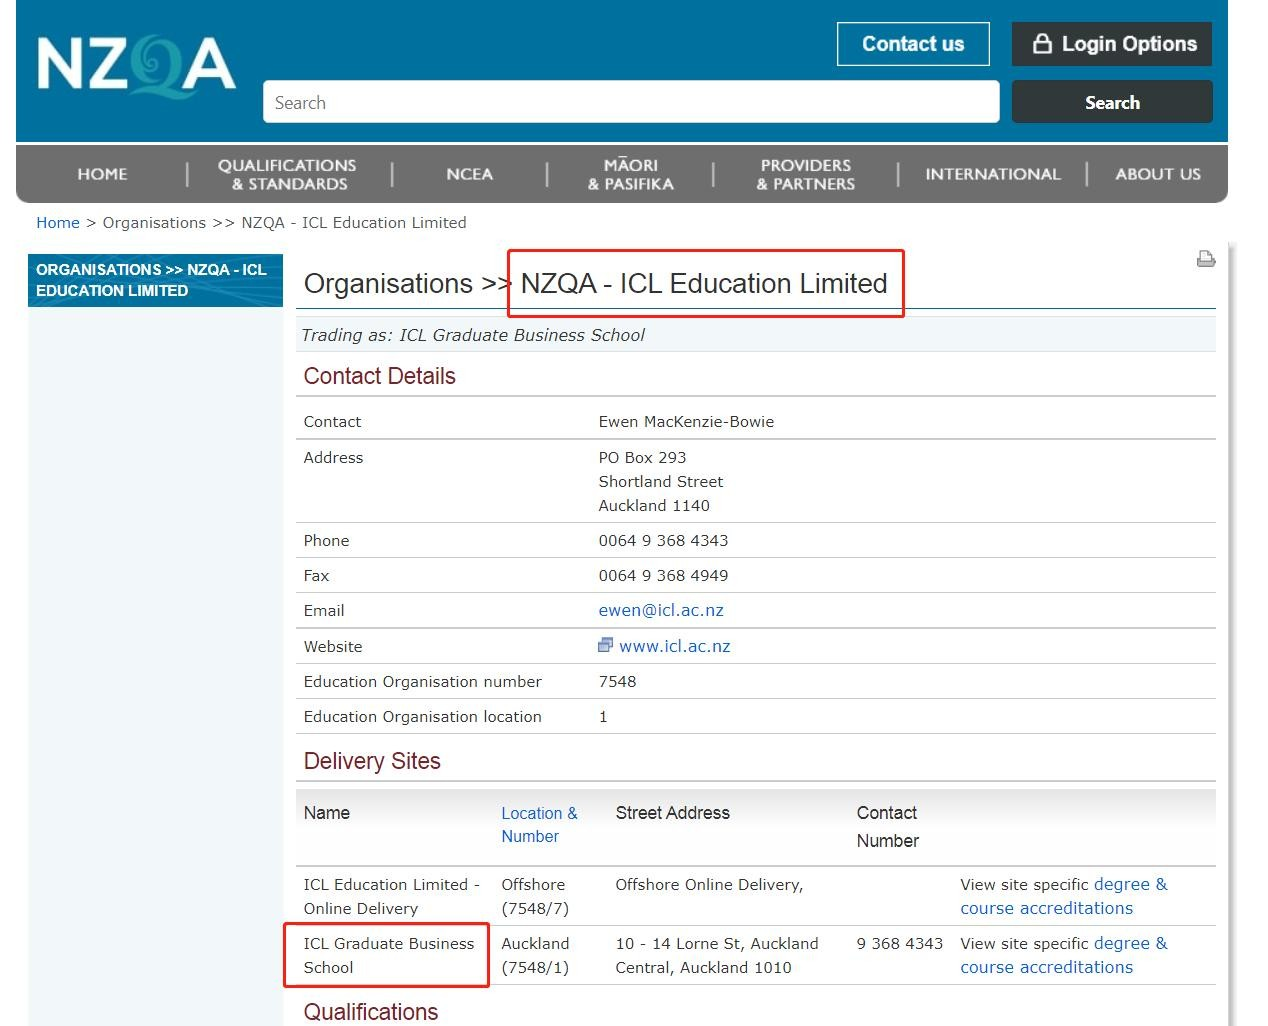Open the Contact us button

[x=913, y=44]
